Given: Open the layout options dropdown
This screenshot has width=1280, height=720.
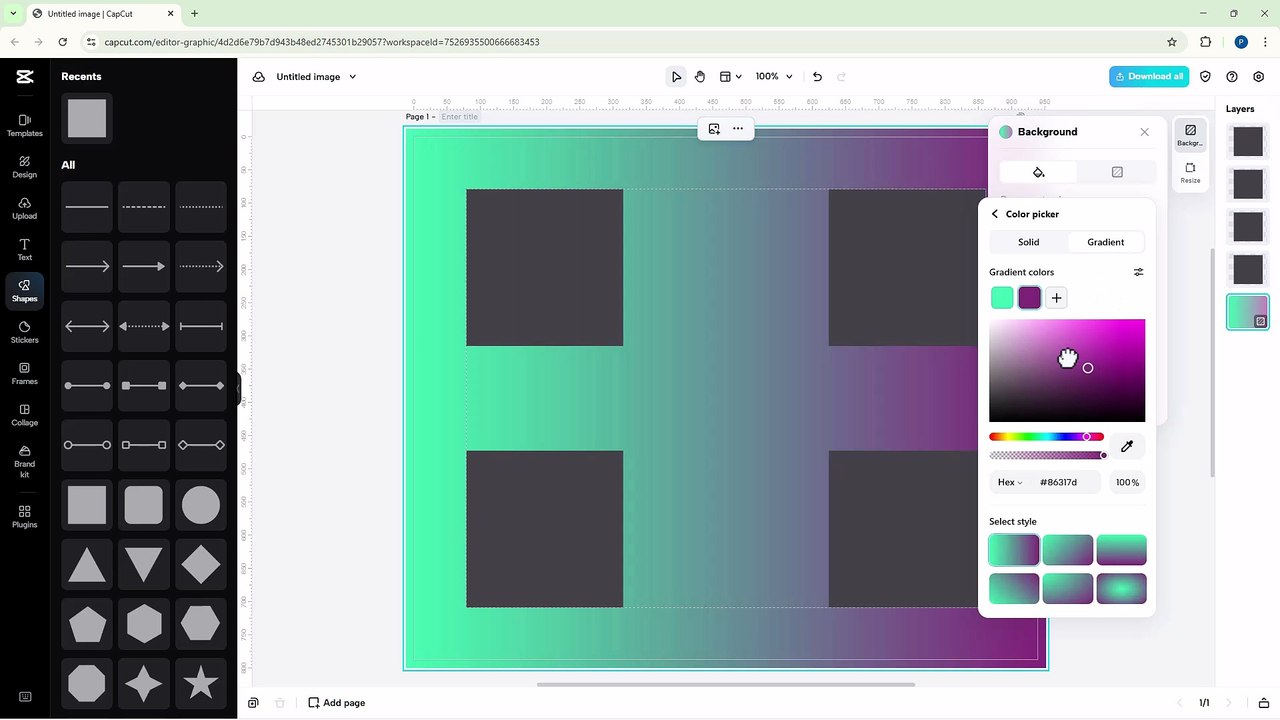Looking at the screenshot, I should click(x=731, y=77).
